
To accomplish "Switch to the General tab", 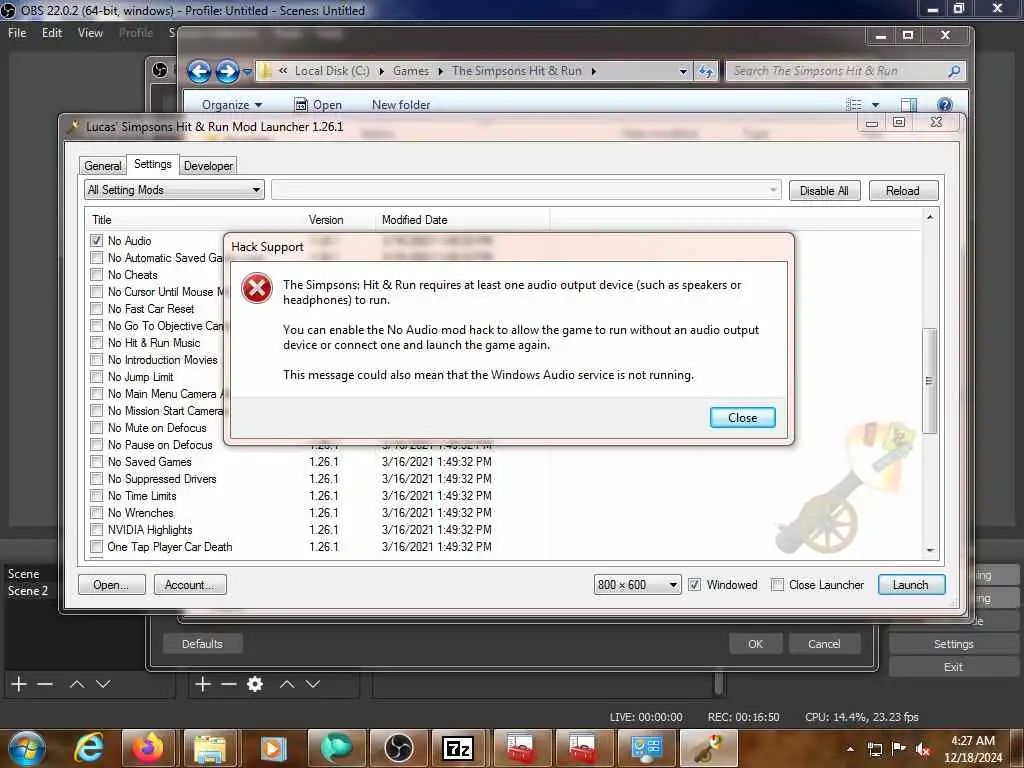I will pyautogui.click(x=103, y=166).
